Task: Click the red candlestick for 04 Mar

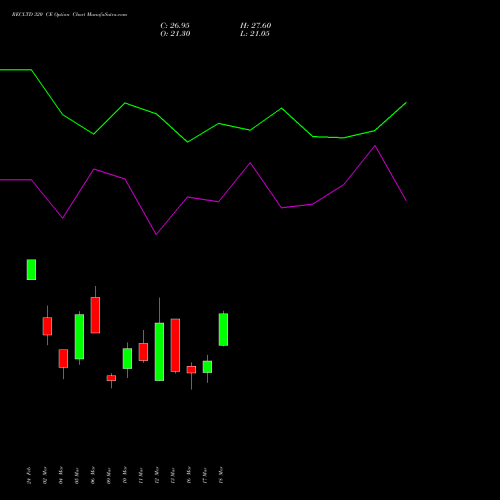Action: point(63,359)
